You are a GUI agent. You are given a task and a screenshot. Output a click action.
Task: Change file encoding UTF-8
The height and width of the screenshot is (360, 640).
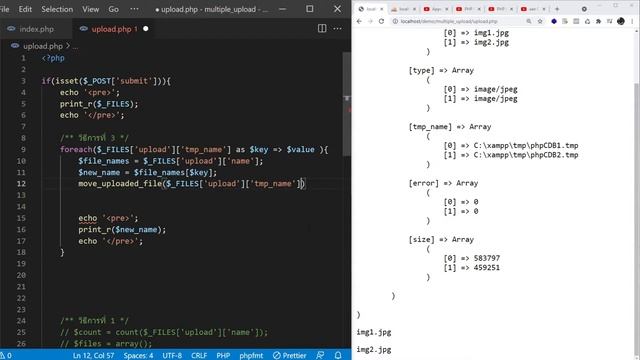coord(172,355)
